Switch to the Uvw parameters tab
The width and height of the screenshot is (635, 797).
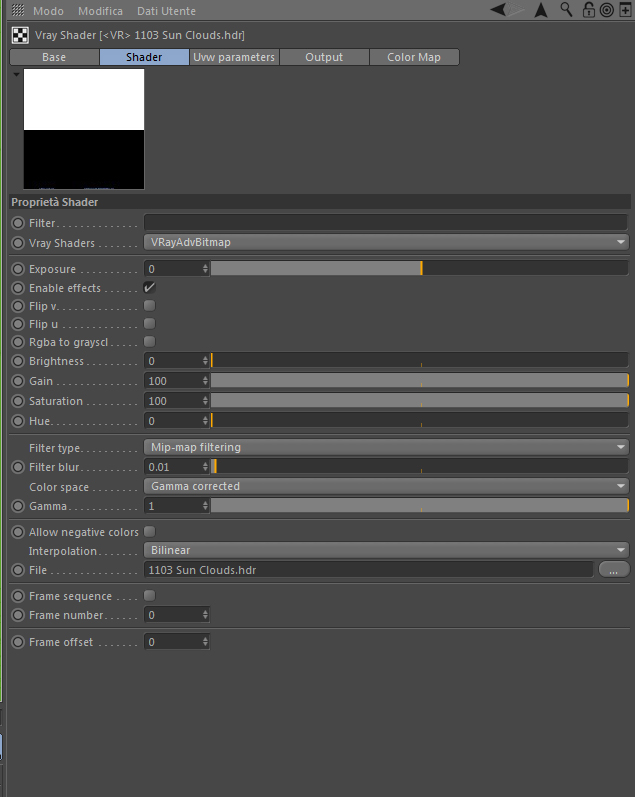coord(234,57)
